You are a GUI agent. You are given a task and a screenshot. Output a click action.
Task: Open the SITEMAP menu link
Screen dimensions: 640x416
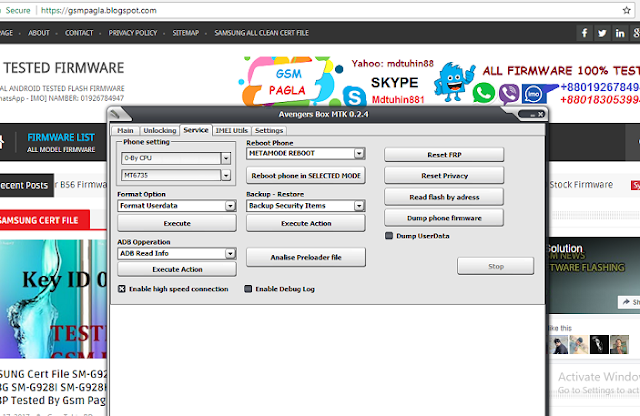click(186, 33)
